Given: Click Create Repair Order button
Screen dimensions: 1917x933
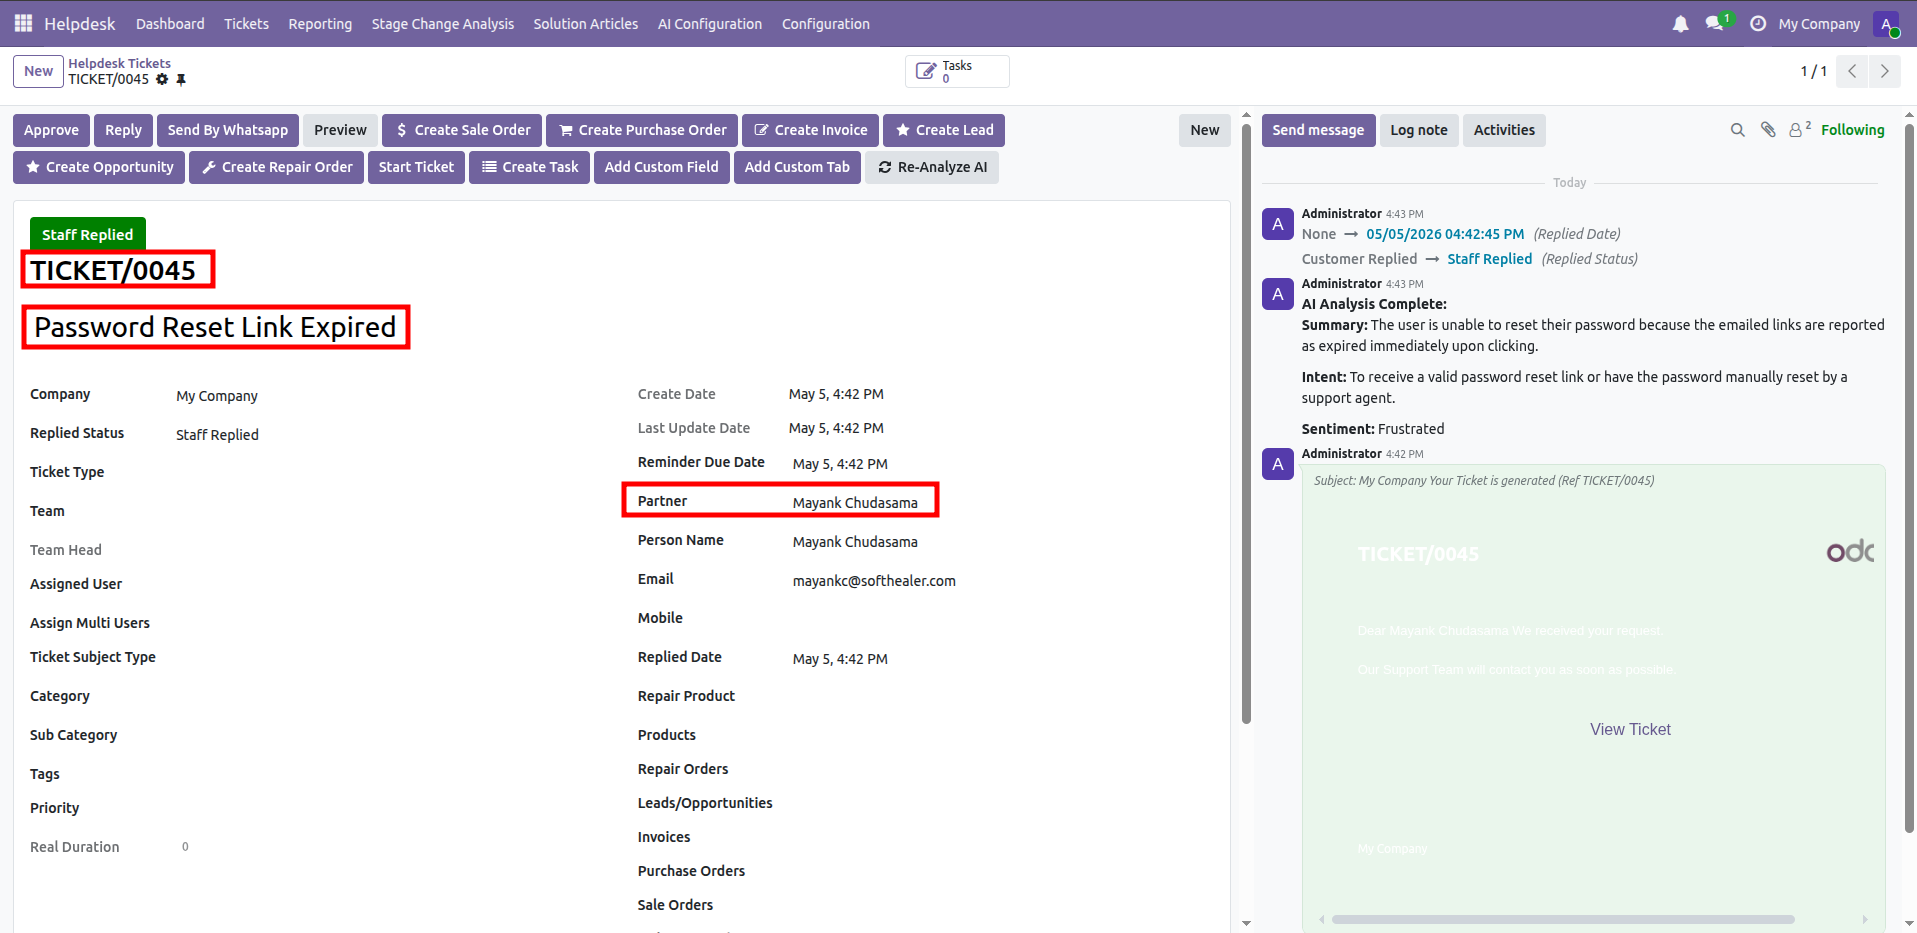Looking at the screenshot, I should pyautogui.click(x=277, y=167).
